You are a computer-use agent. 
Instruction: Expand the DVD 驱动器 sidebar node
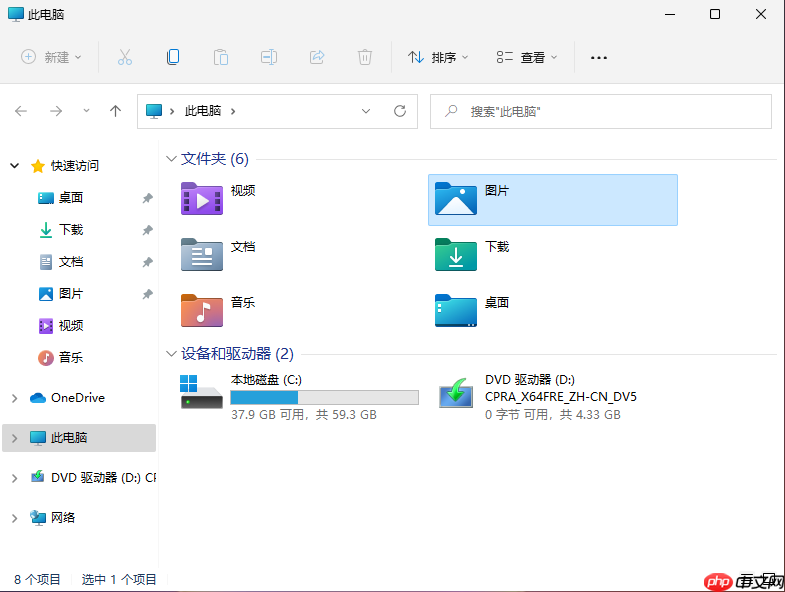coord(15,478)
